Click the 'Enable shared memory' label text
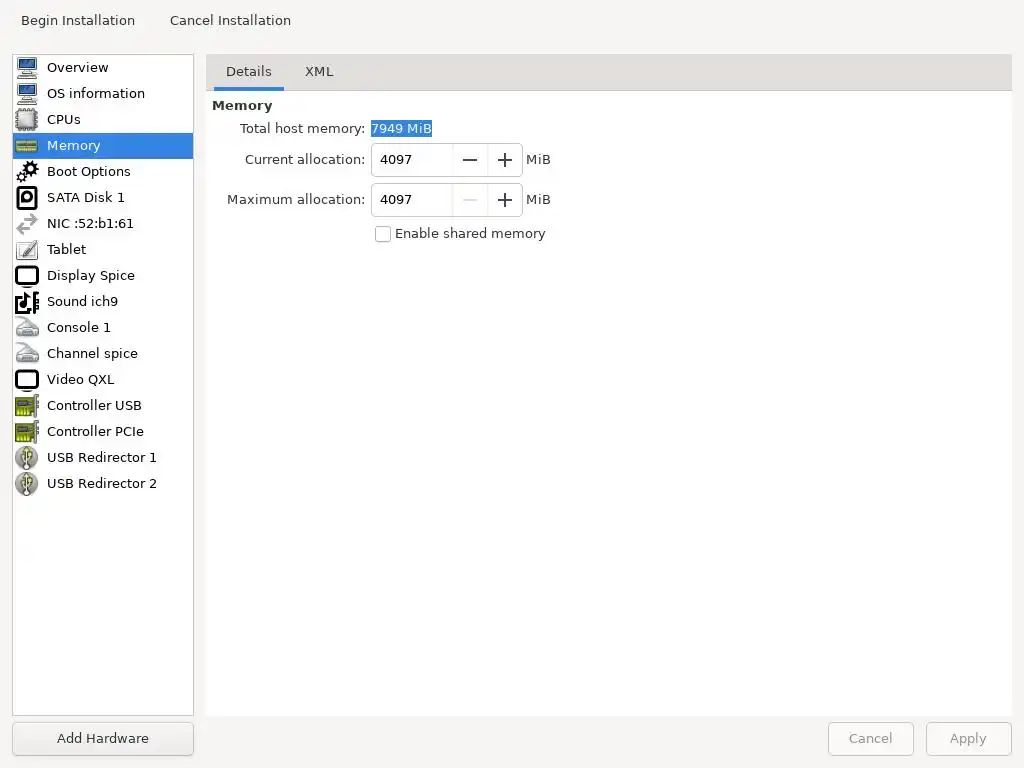Screen dimensions: 1024x768 [470, 234]
